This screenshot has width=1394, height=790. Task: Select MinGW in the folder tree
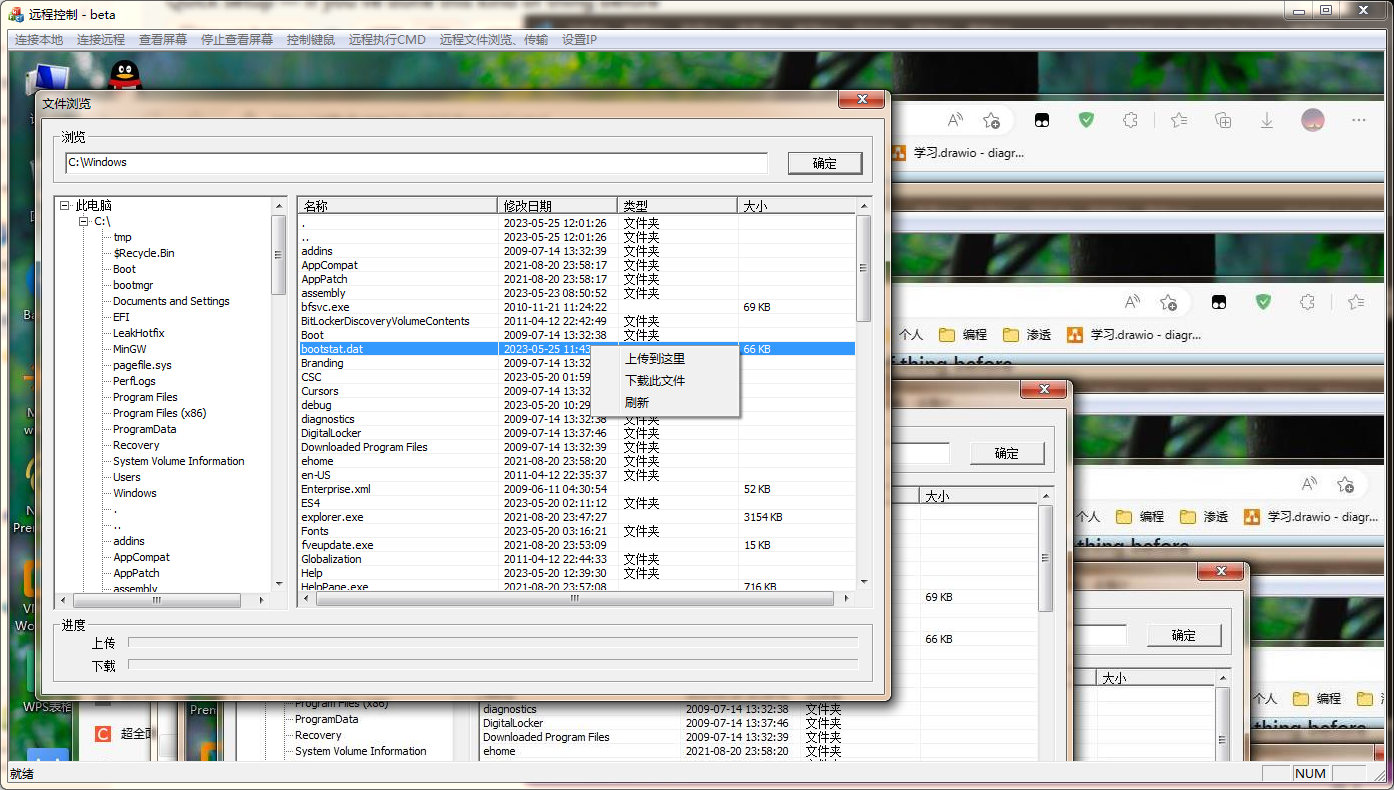click(130, 349)
